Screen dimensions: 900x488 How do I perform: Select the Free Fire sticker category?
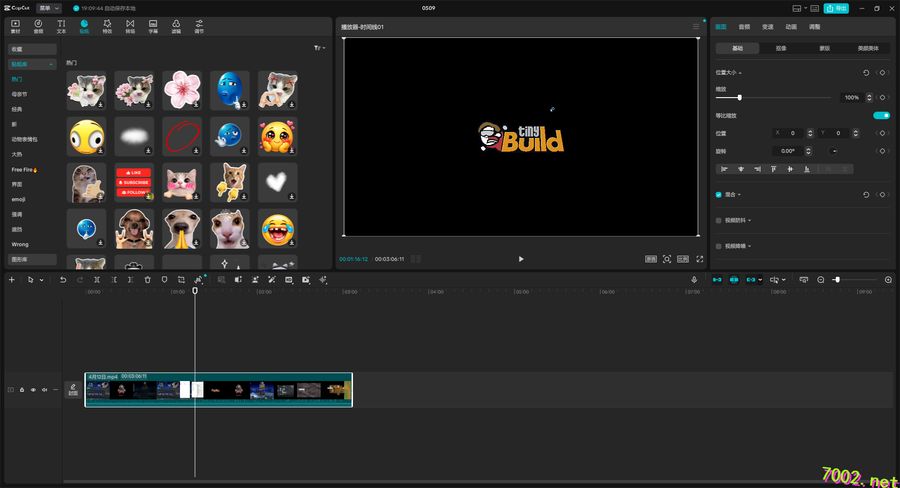coord(24,170)
